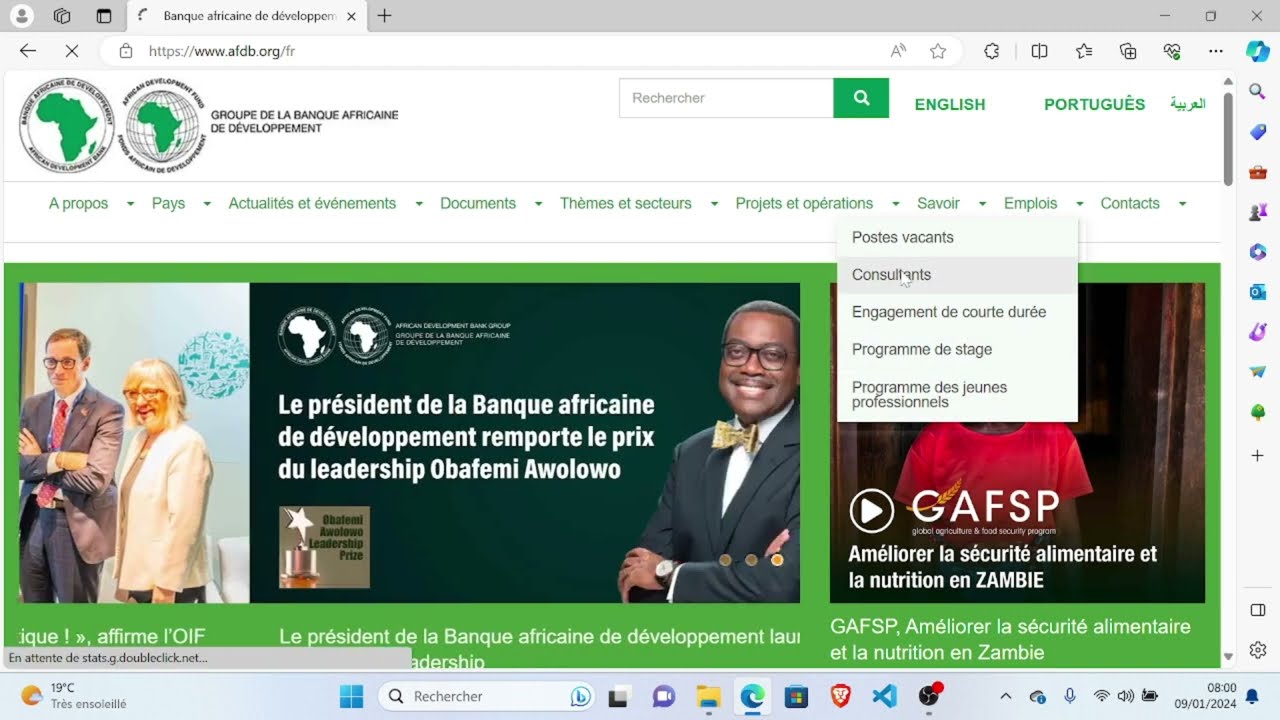Open Browser essentials heart icon

point(1172,51)
